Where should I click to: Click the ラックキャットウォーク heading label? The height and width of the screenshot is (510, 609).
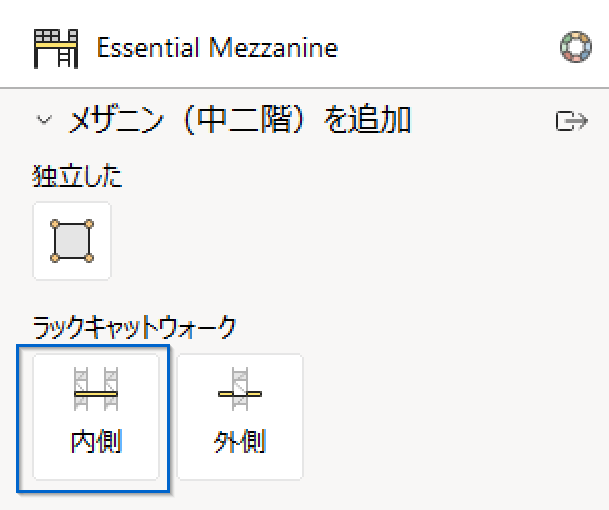[134, 327]
